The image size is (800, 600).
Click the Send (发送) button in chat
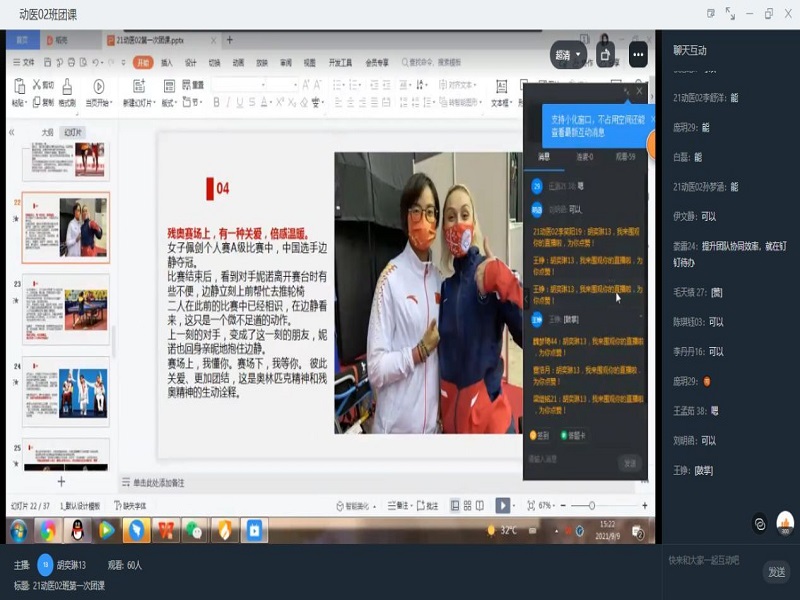tap(776, 571)
